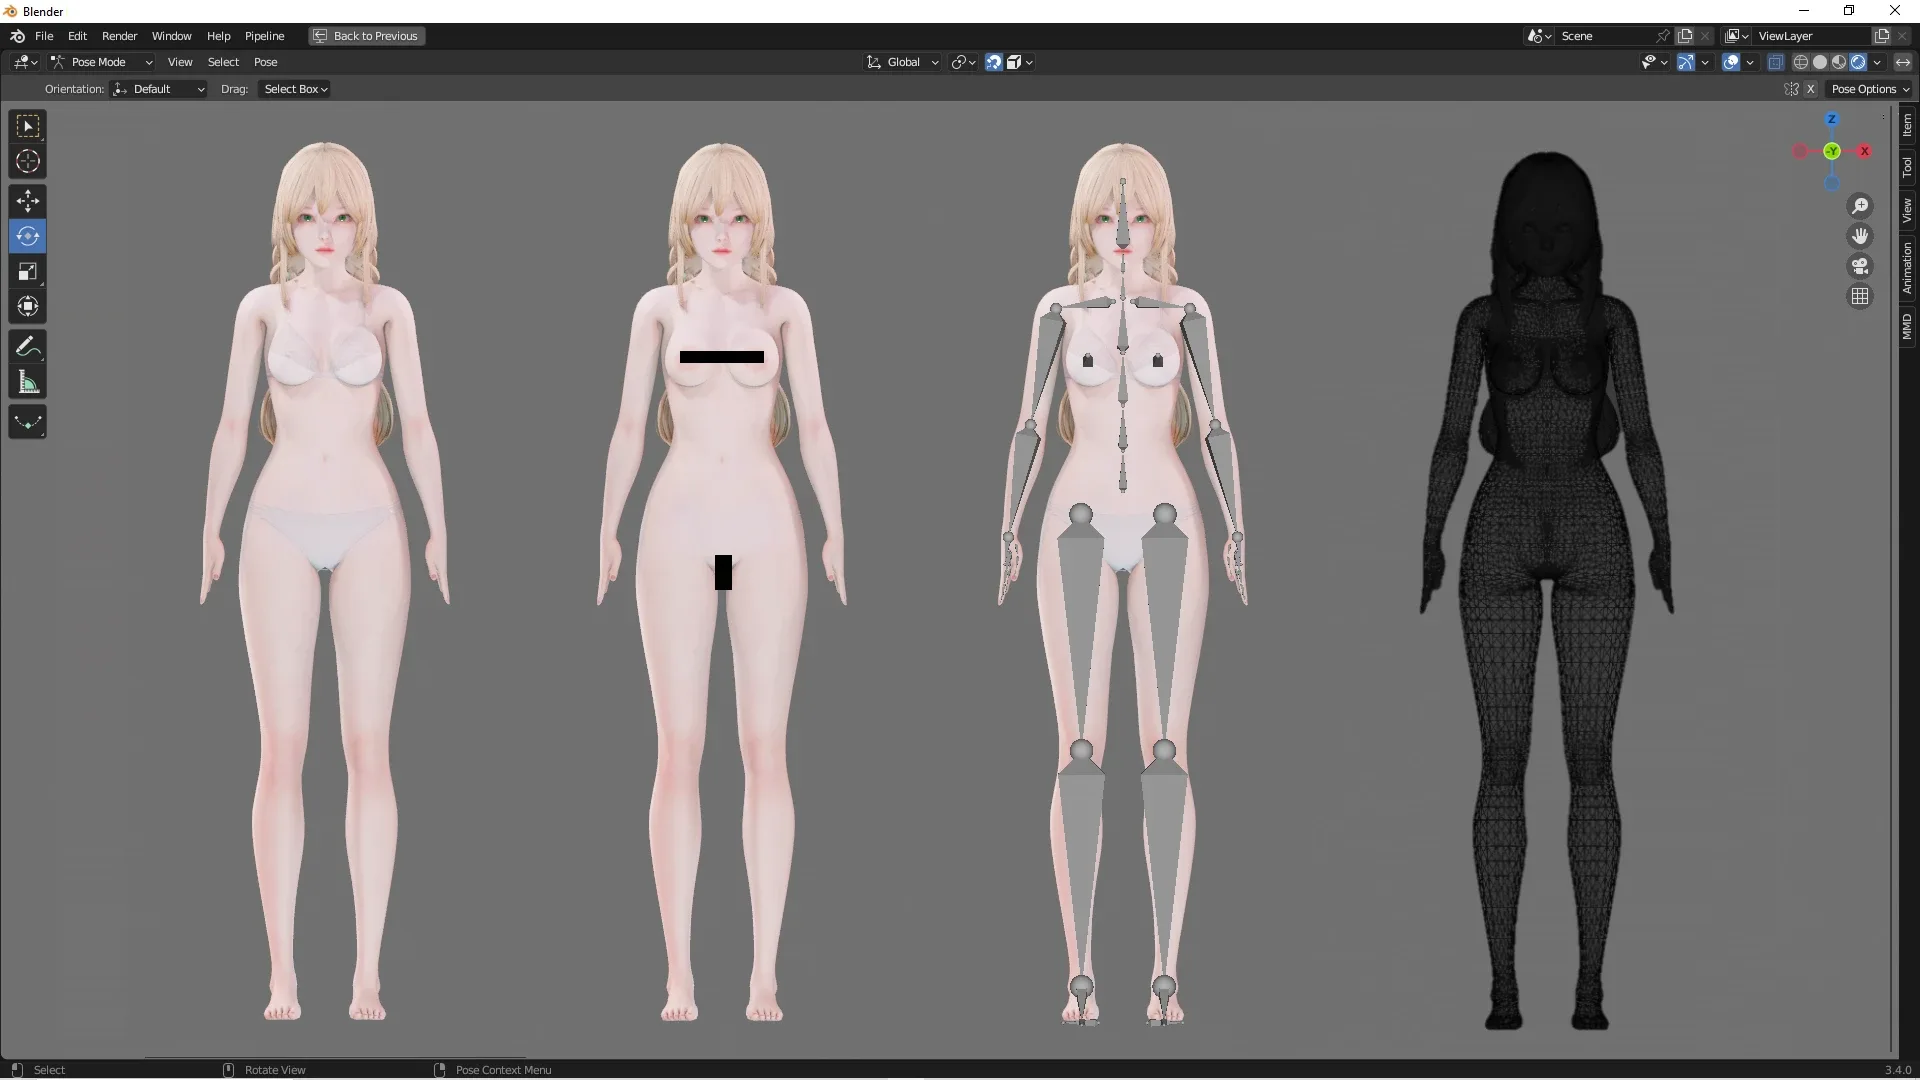Toggle snapping magnet button
The image size is (1920, 1080).
point(994,62)
